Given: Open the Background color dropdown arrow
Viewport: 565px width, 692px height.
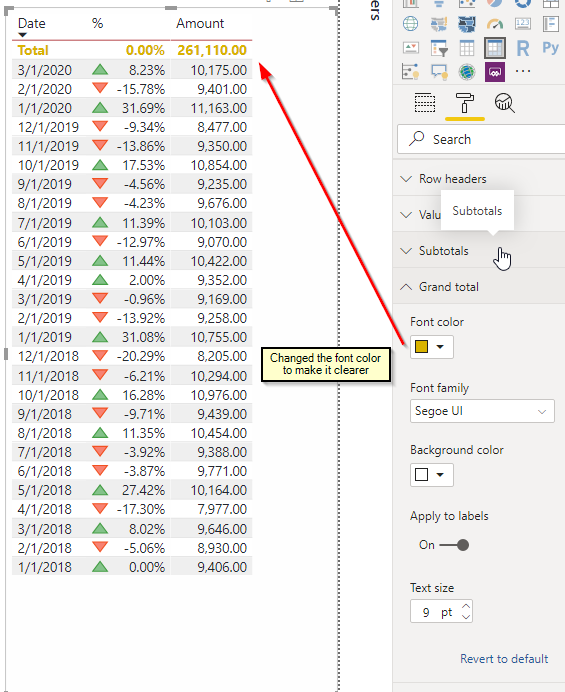Looking at the screenshot, I should (440, 474).
